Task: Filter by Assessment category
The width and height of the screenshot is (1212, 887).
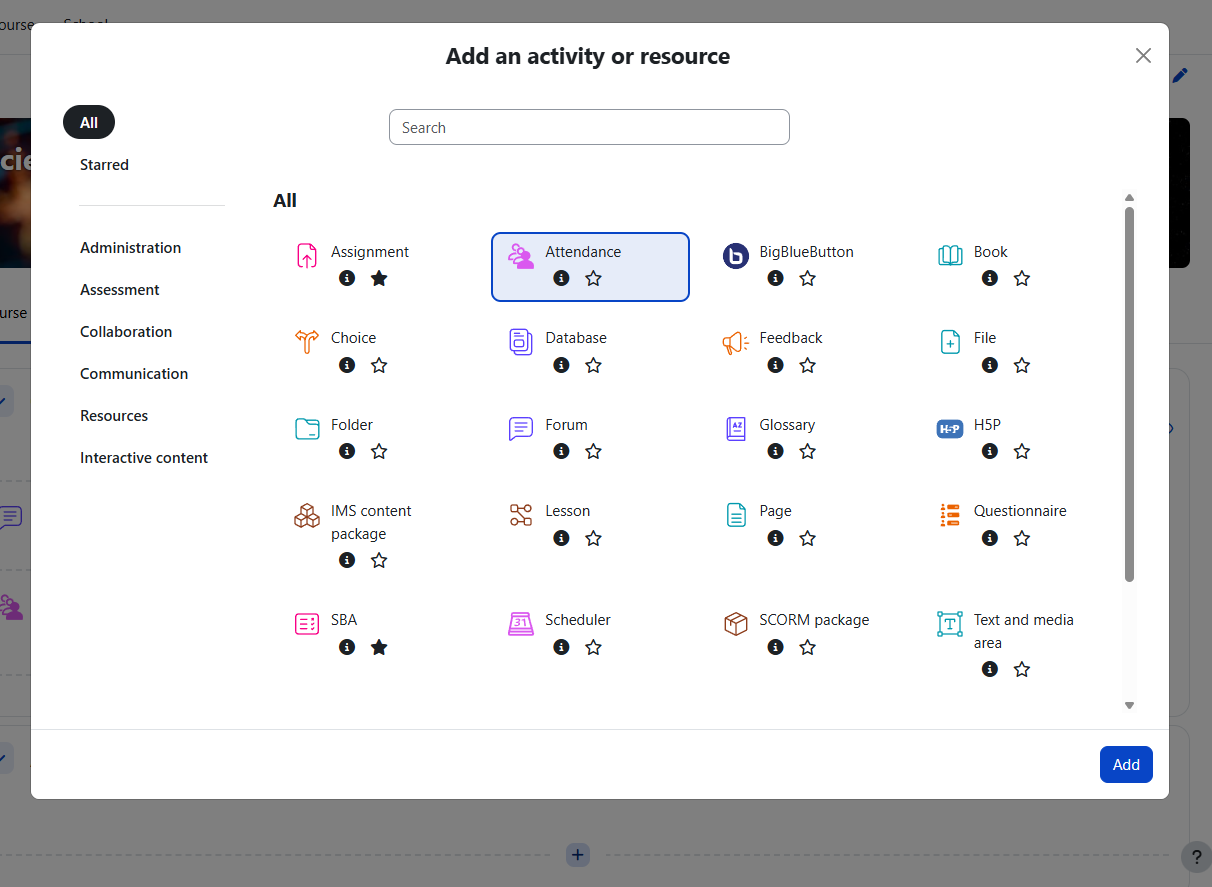Action: 120,289
